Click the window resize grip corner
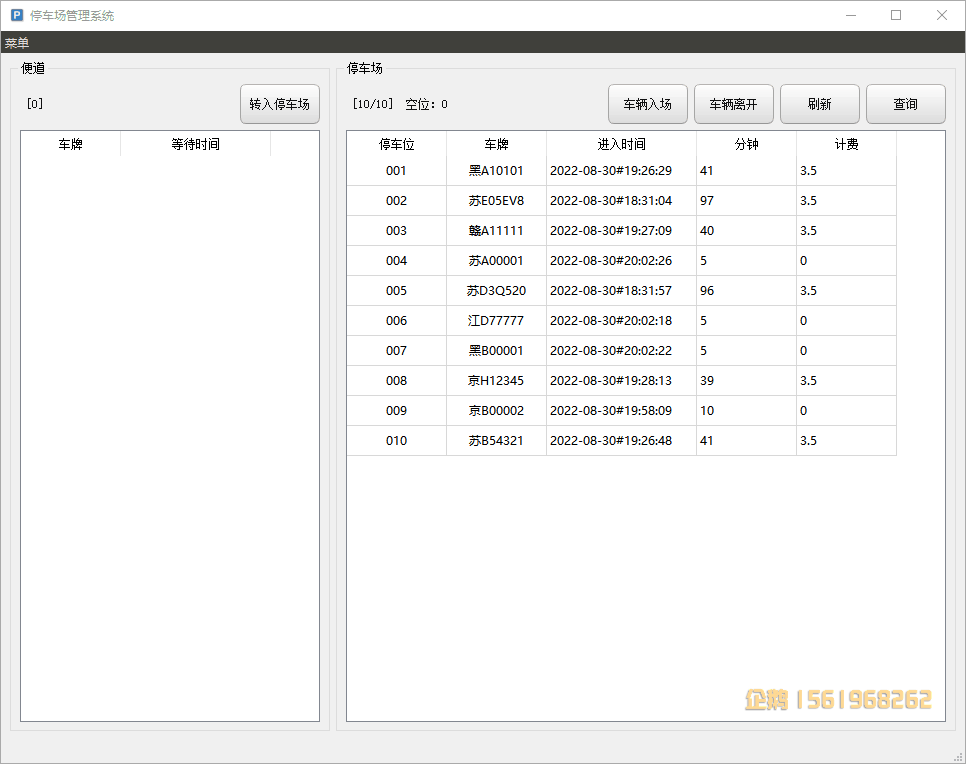The height and width of the screenshot is (764, 966). [959, 757]
